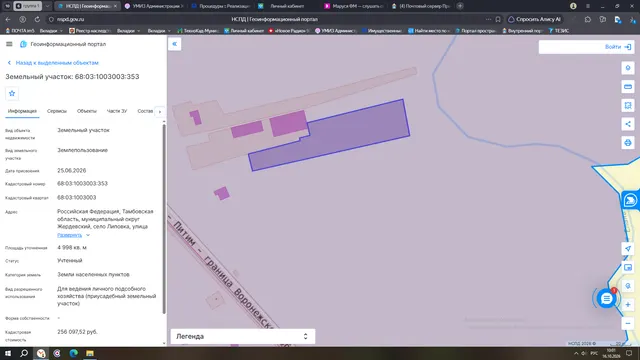Collapse the side panel with double-arrow button
This screenshot has height=360, width=640.
175,44
